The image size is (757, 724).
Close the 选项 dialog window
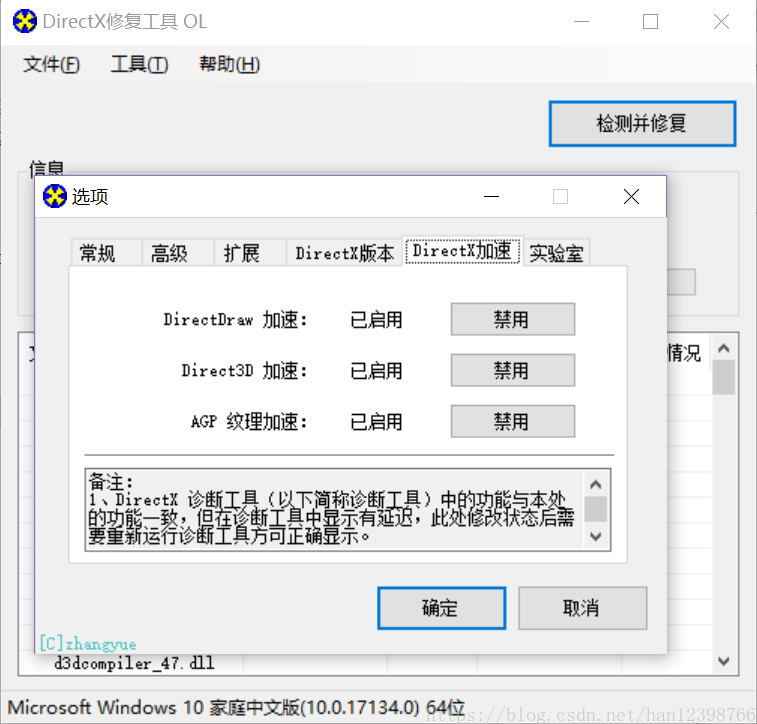631,196
